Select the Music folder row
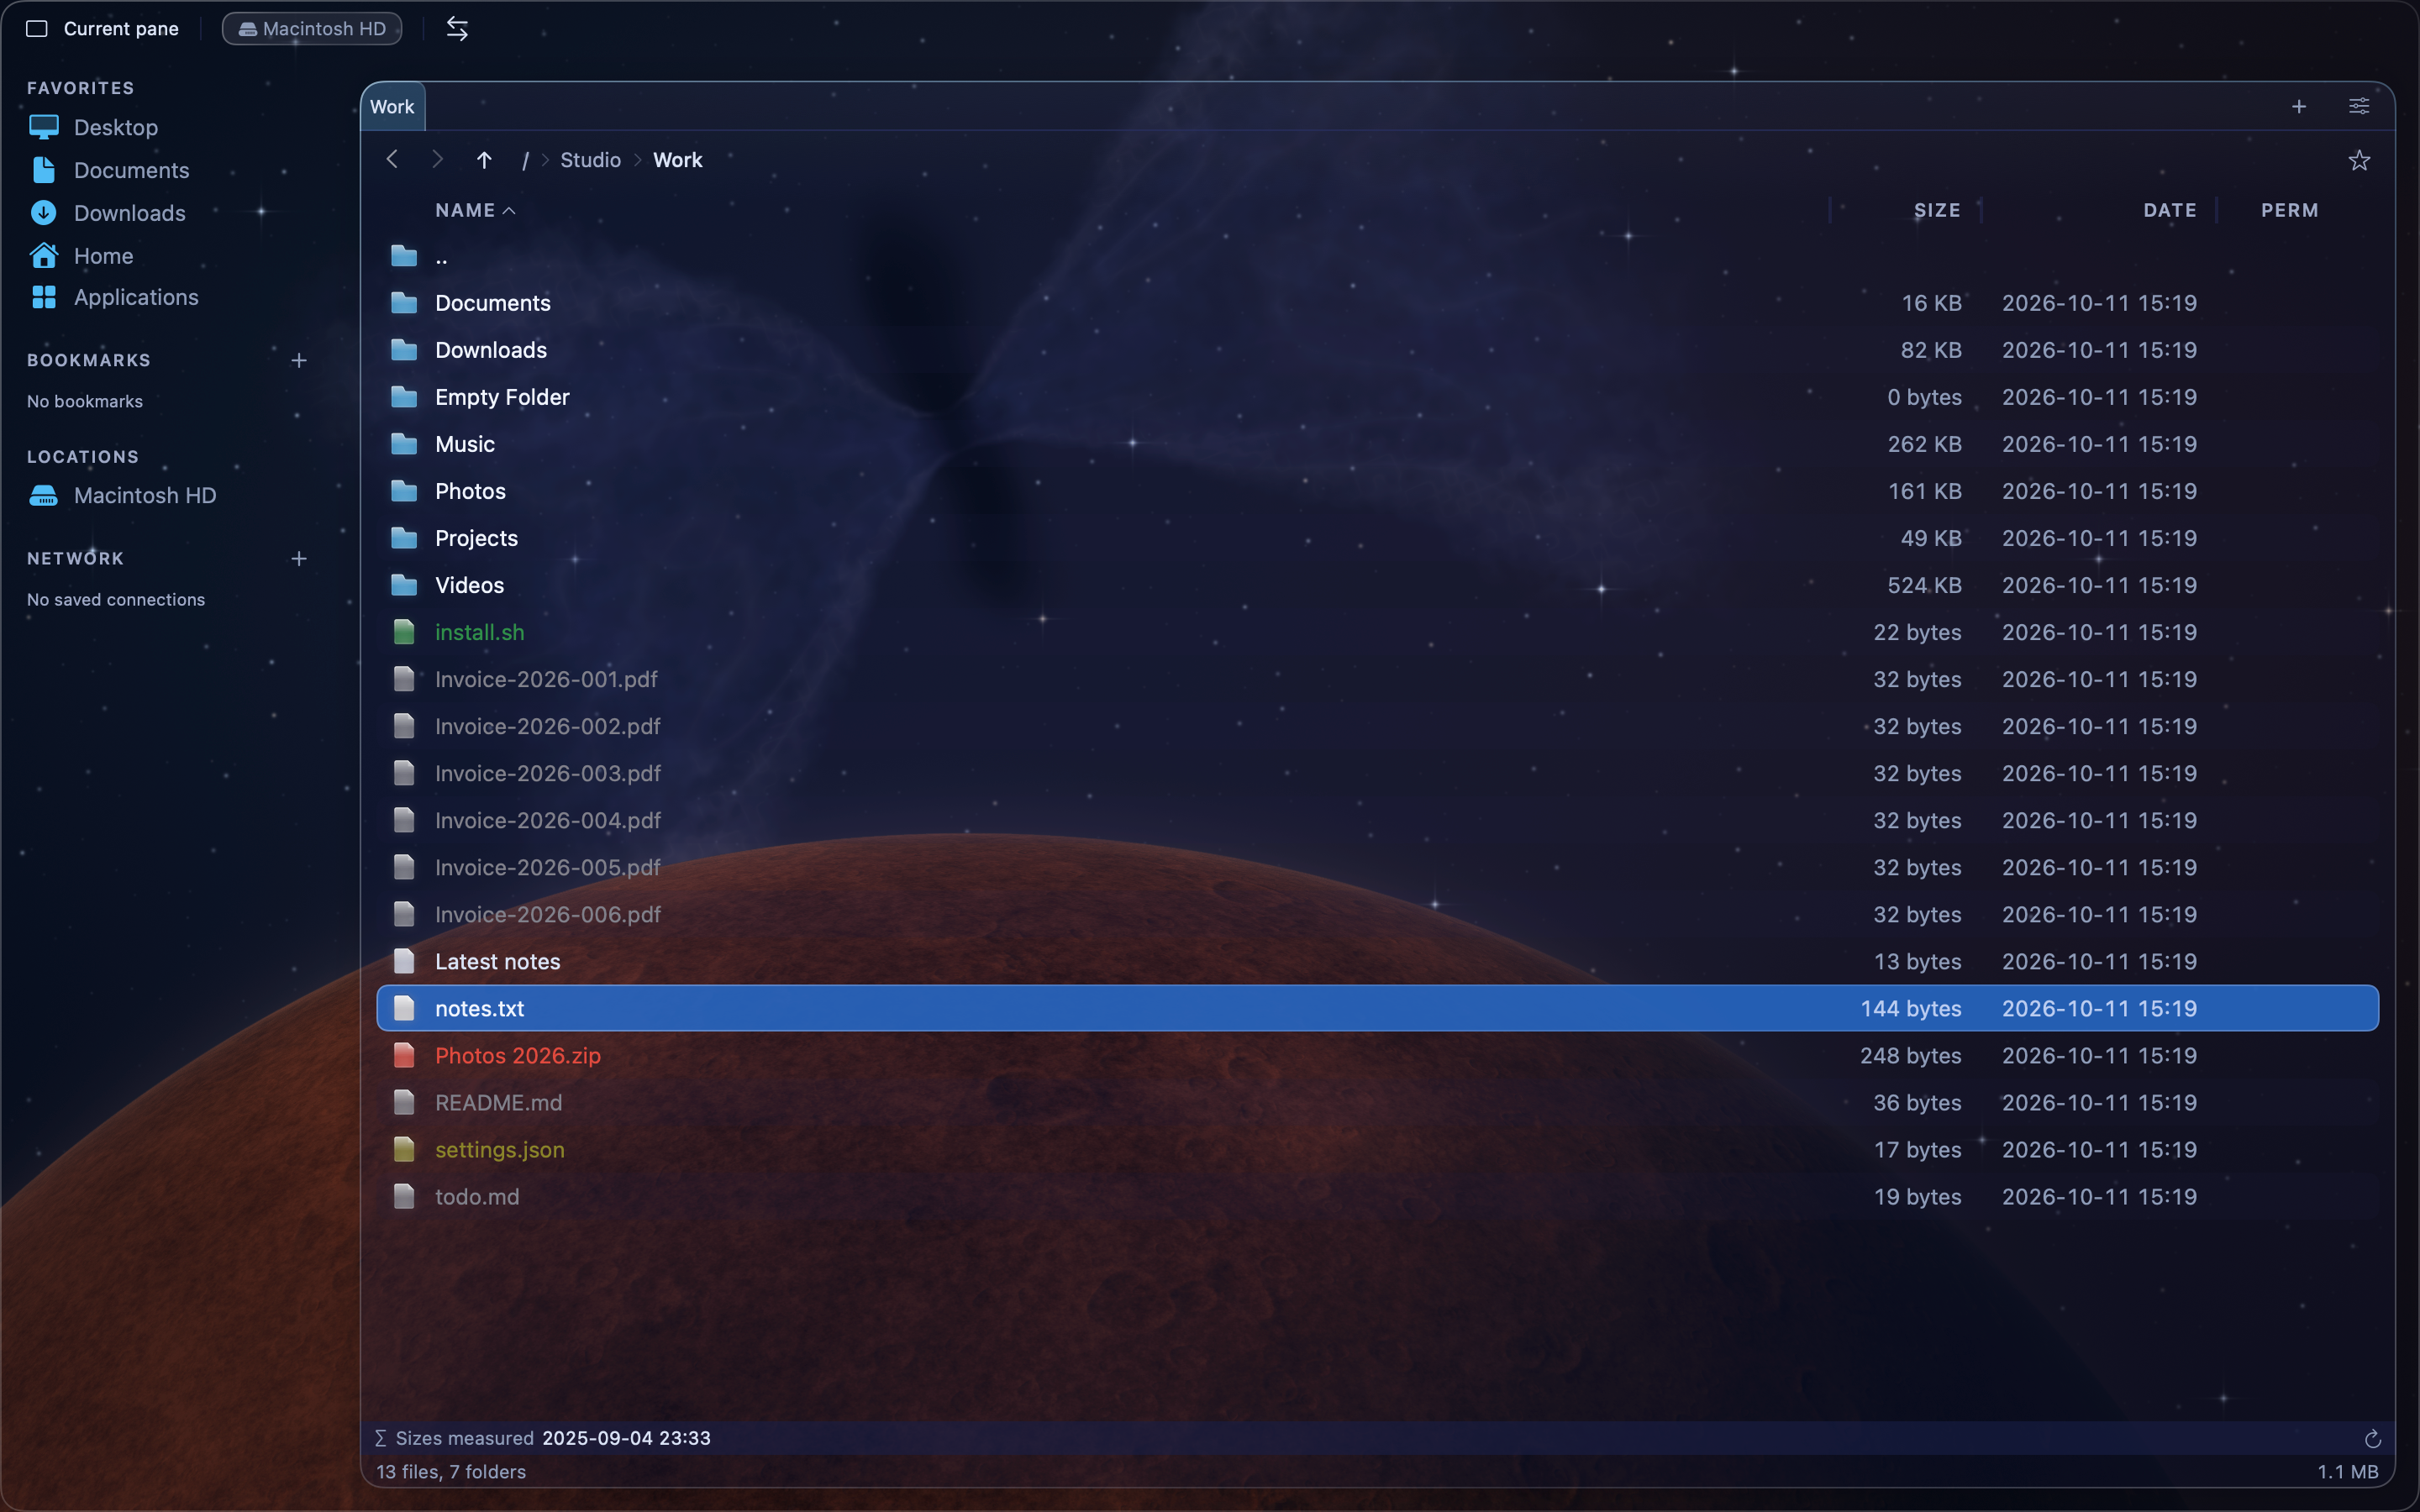The width and height of the screenshot is (2420, 1512). pos(1377,444)
